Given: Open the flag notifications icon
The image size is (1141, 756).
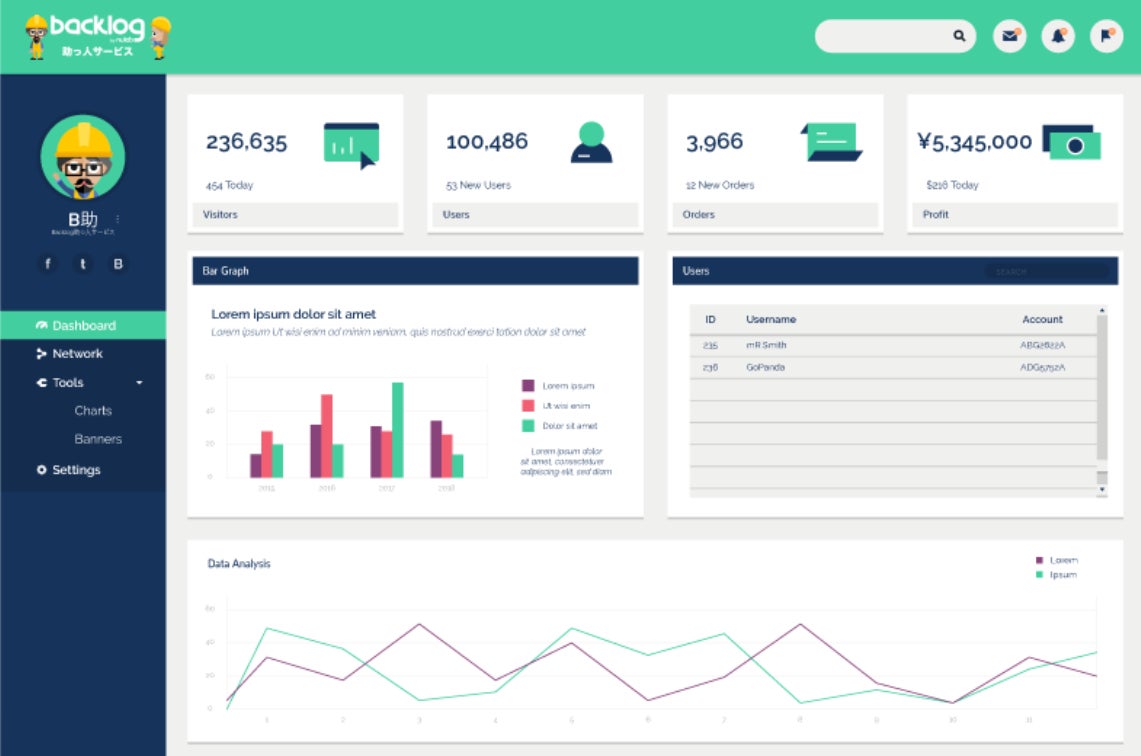Looking at the screenshot, I should pyautogui.click(x=1106, y=36).
